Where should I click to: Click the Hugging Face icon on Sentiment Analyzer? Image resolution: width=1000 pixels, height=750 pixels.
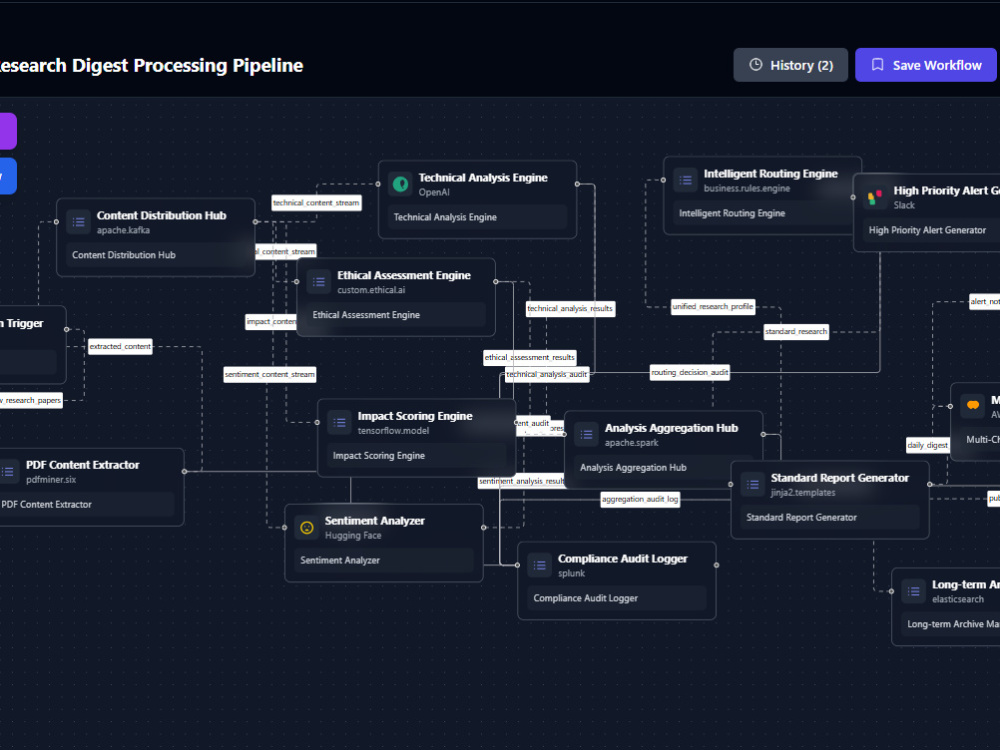coord(307,527)
